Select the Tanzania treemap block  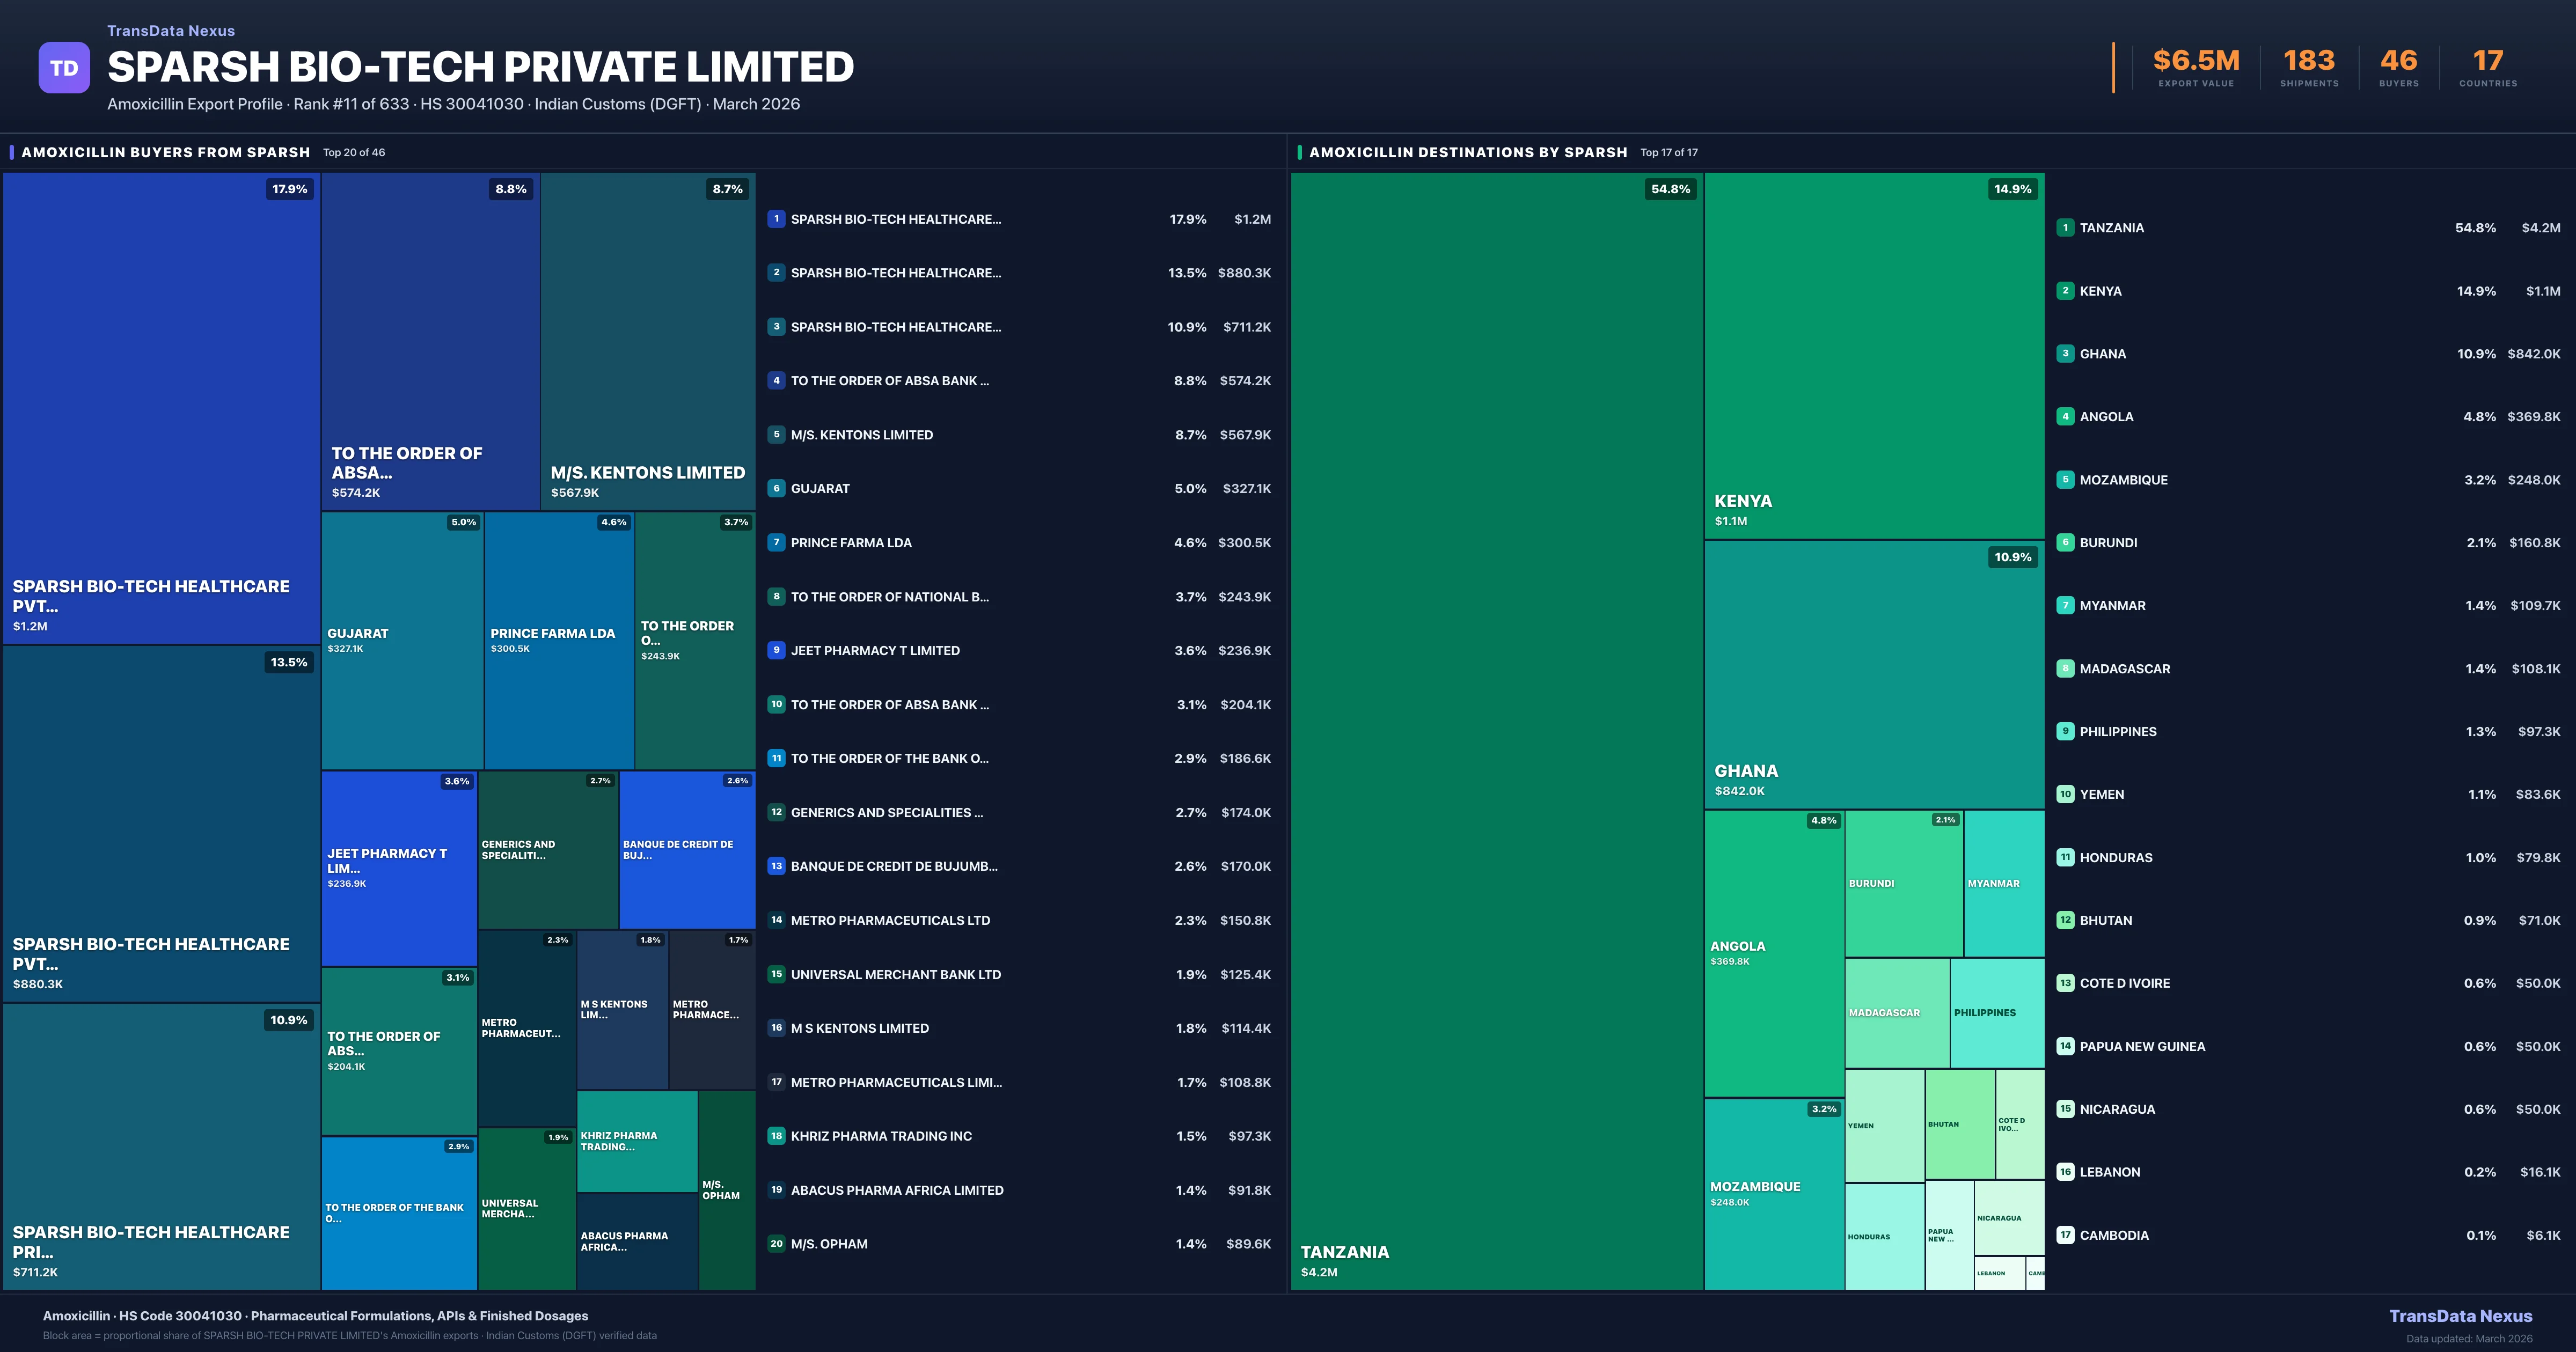(x=1496, y=730)
